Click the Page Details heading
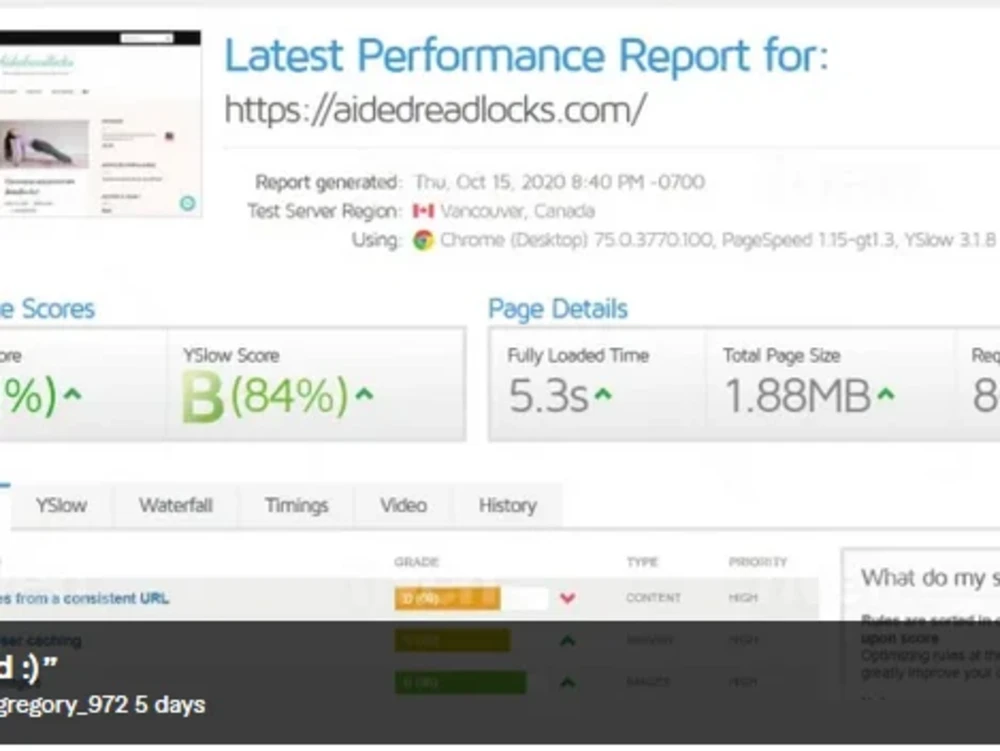 click(558, 309)
